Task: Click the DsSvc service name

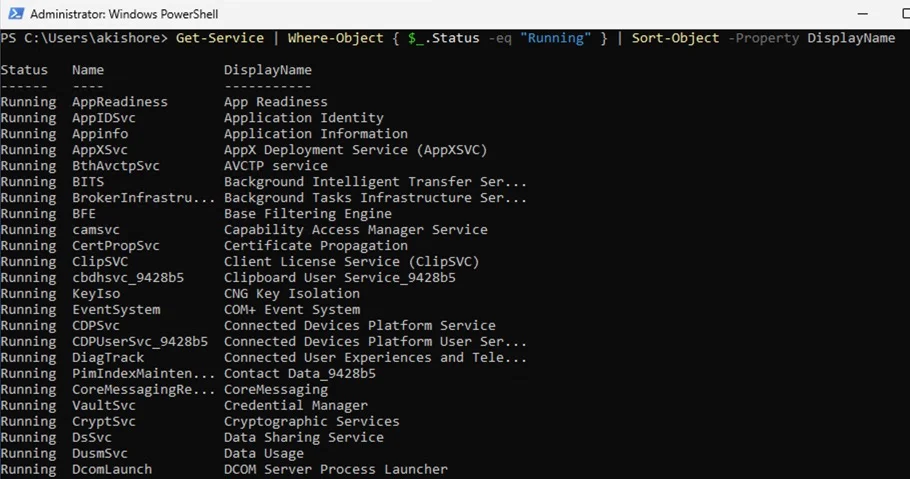Action: (x=92, y=437)
